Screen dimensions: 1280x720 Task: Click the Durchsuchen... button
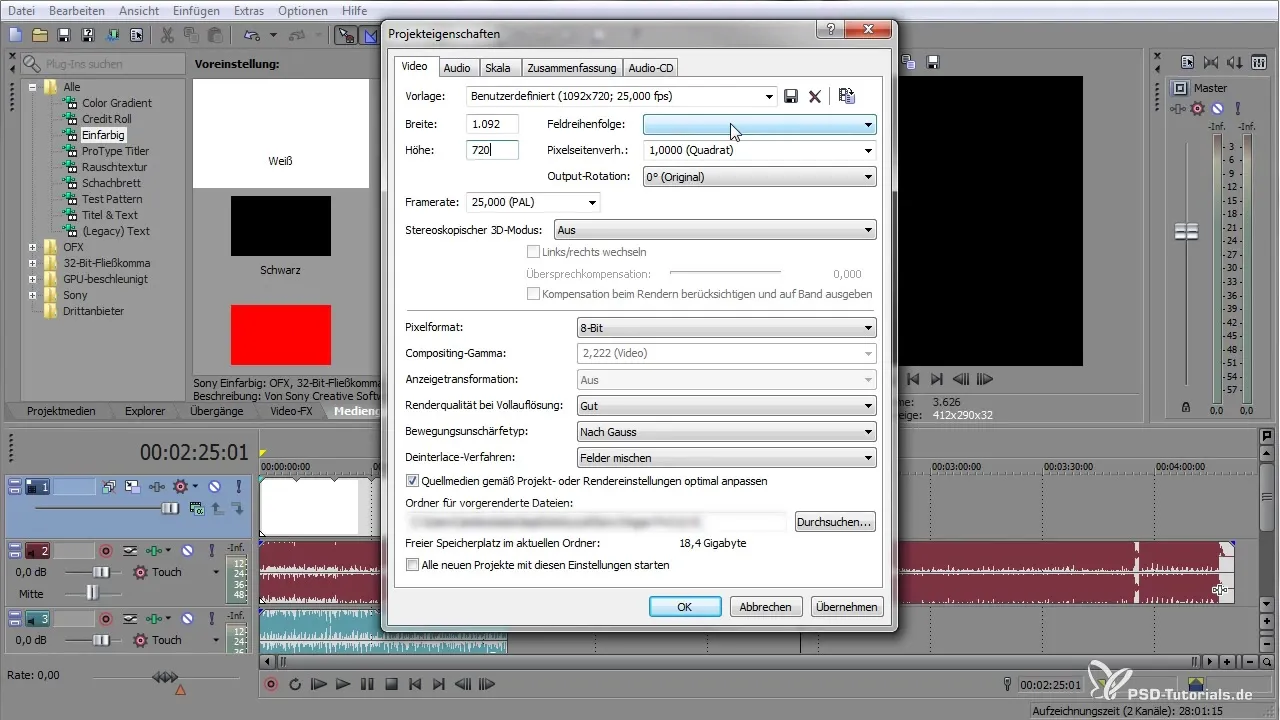tap(835, 522)
